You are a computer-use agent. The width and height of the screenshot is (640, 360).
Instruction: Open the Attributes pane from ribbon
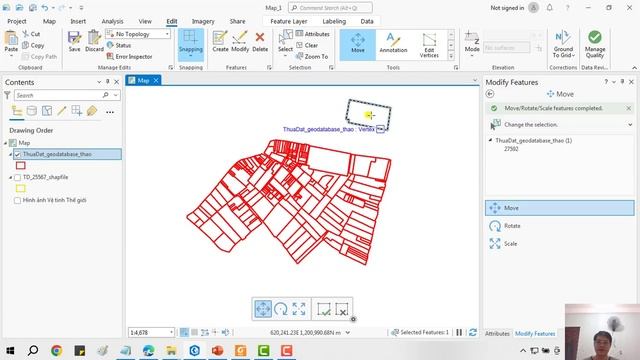pos(313,34)
